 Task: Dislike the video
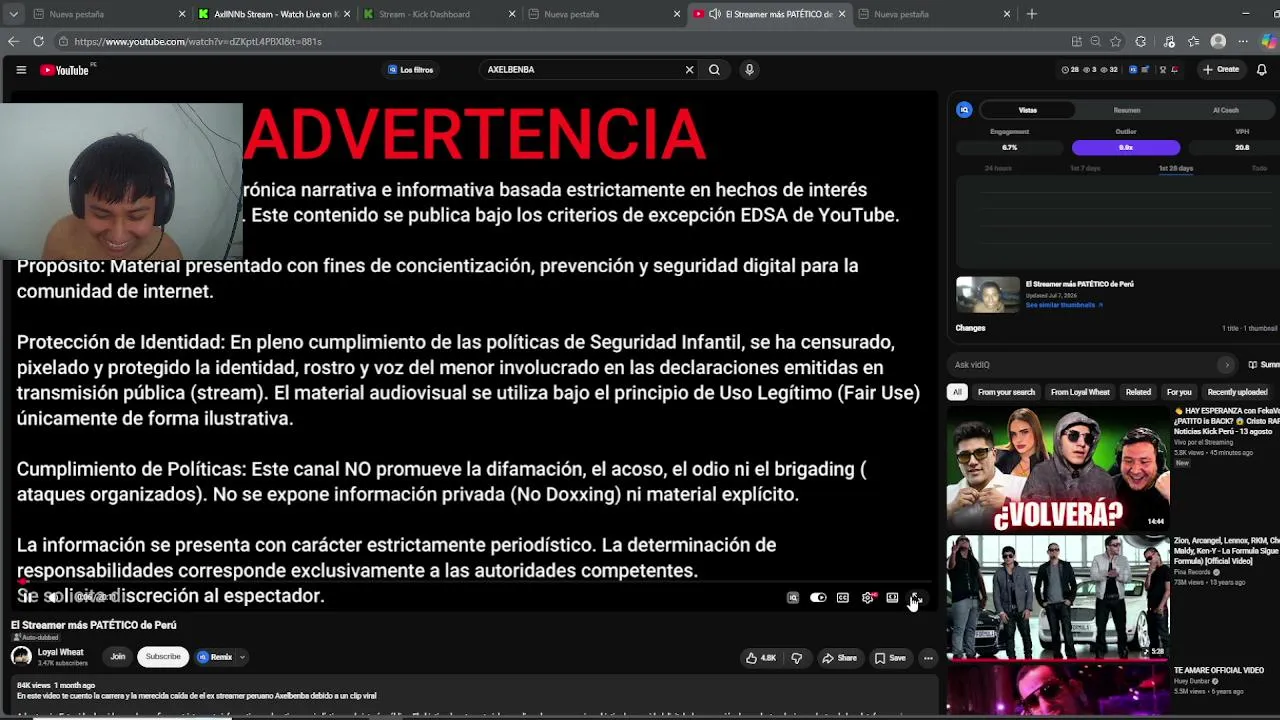[797, 658]
